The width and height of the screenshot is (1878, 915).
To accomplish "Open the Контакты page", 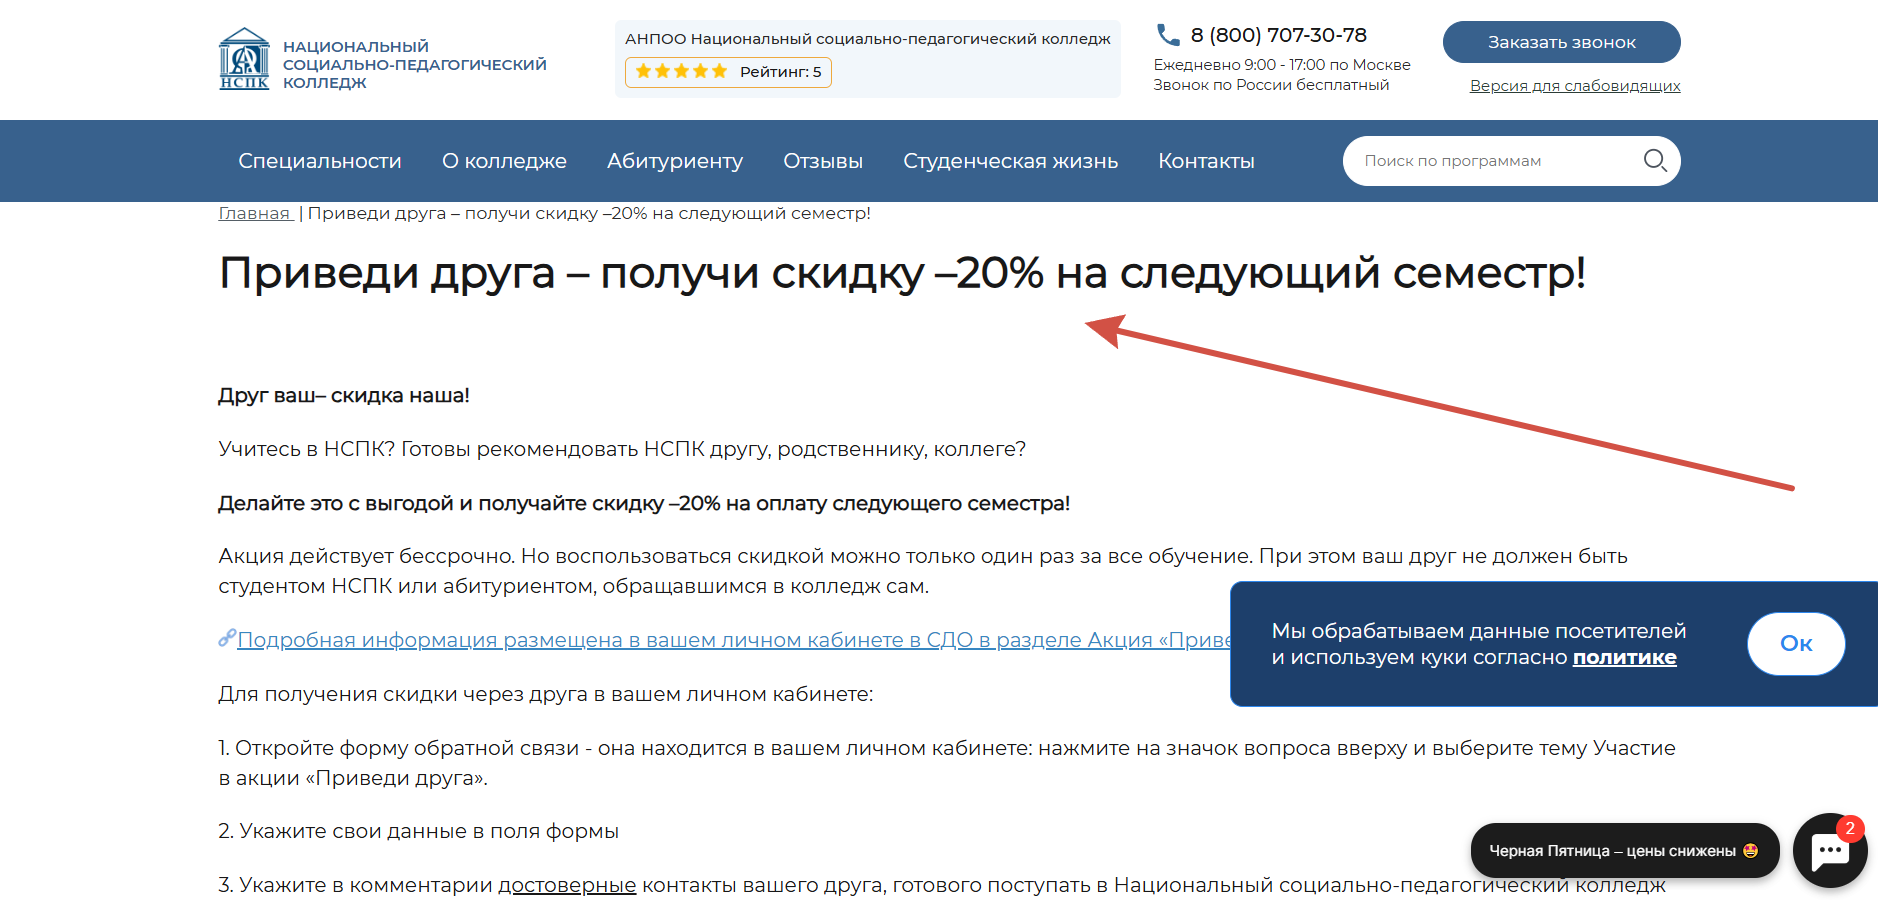I will tap(1206, 161).
